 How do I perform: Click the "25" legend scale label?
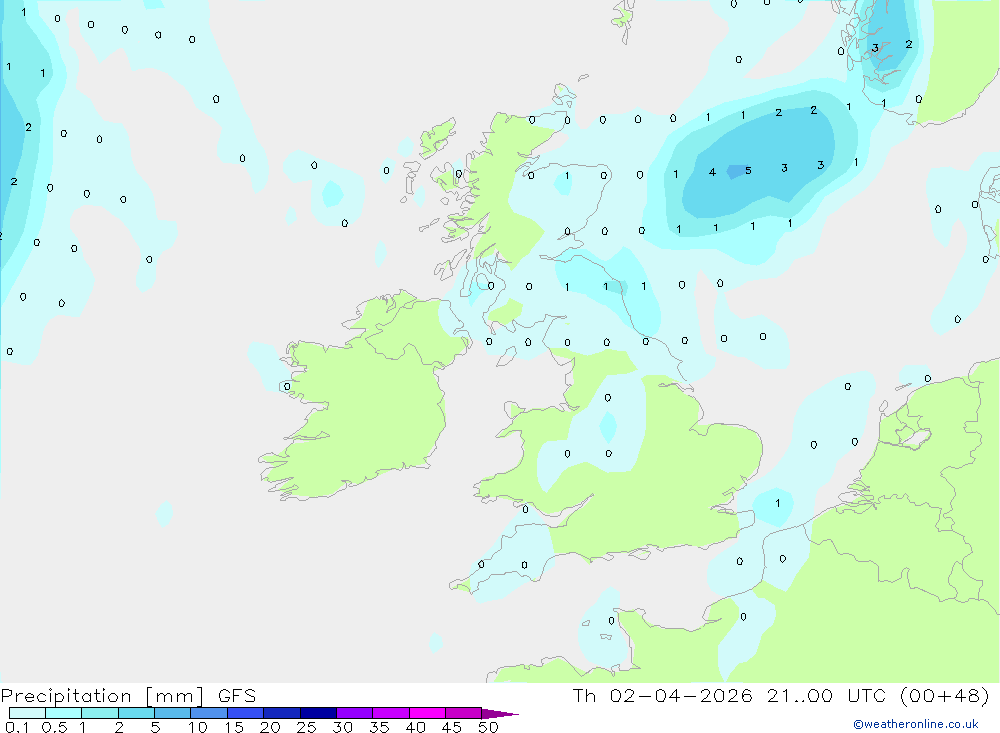point(306,727)
